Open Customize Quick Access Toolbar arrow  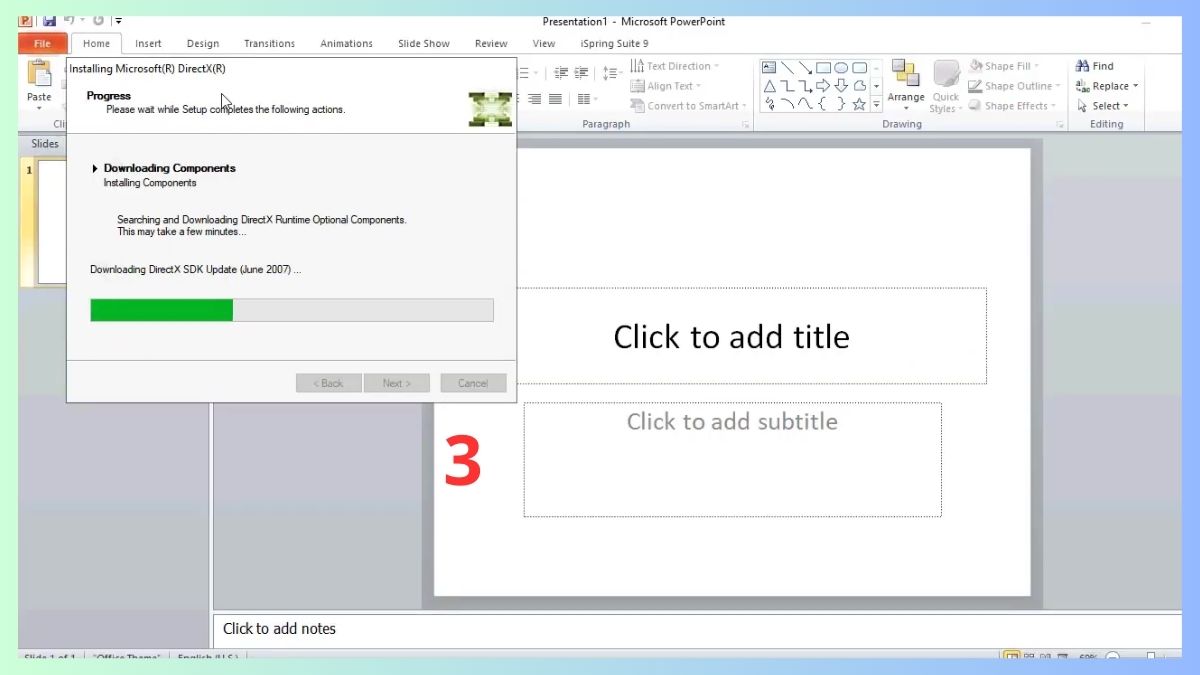(118, 21)
